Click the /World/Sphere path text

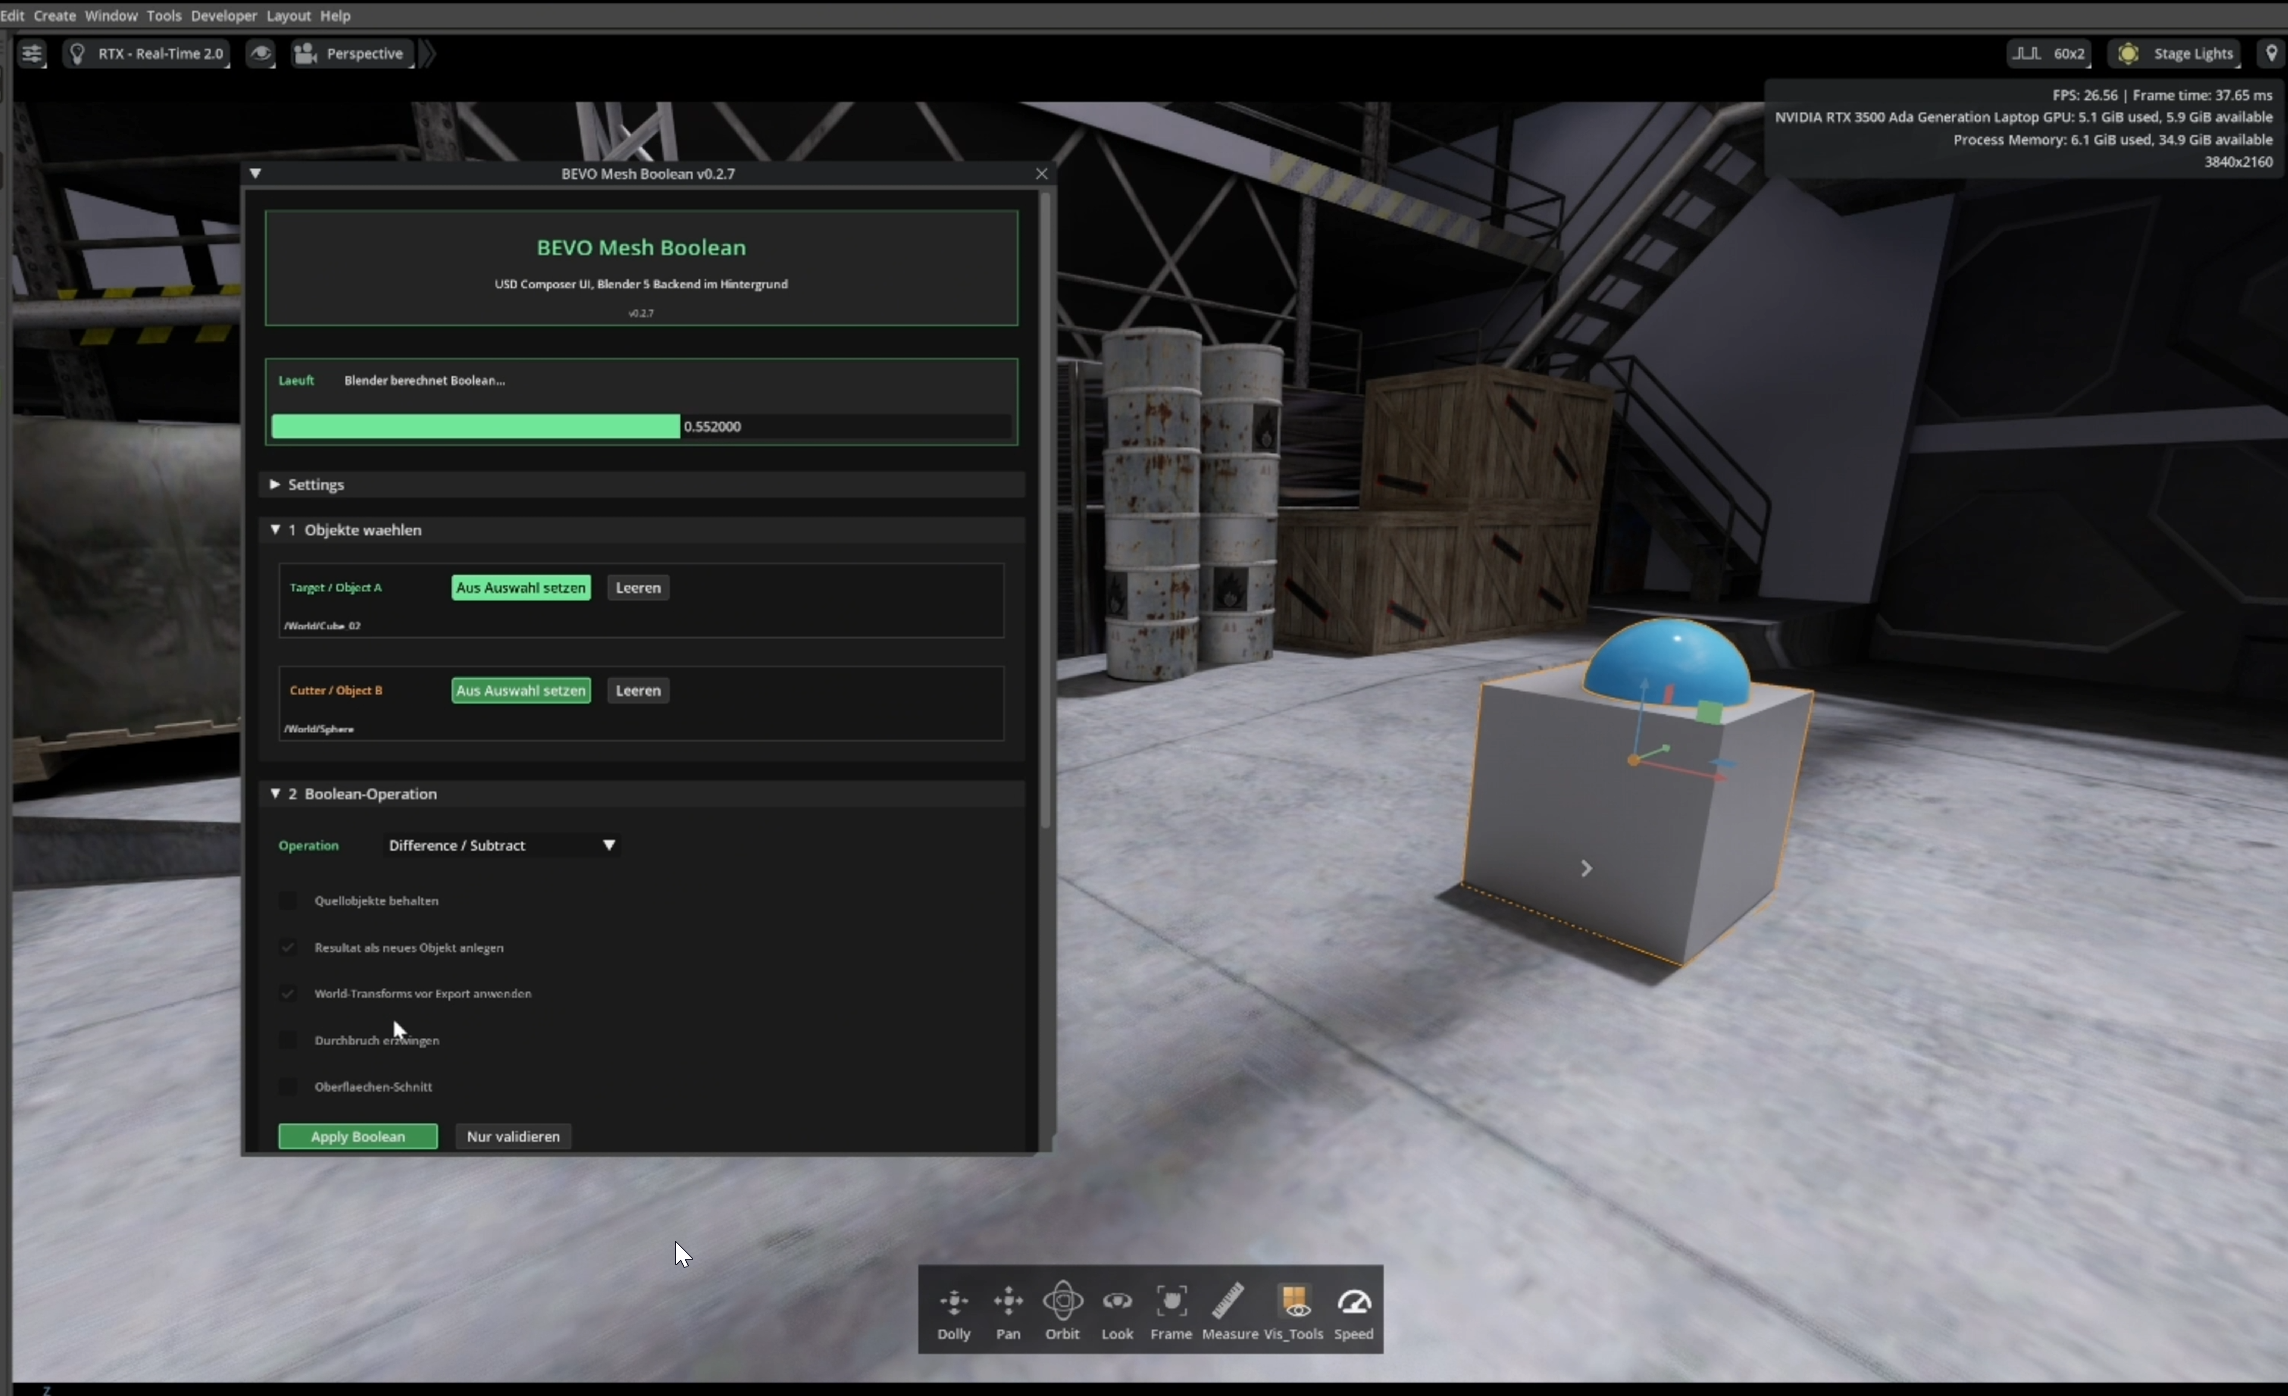319,729
